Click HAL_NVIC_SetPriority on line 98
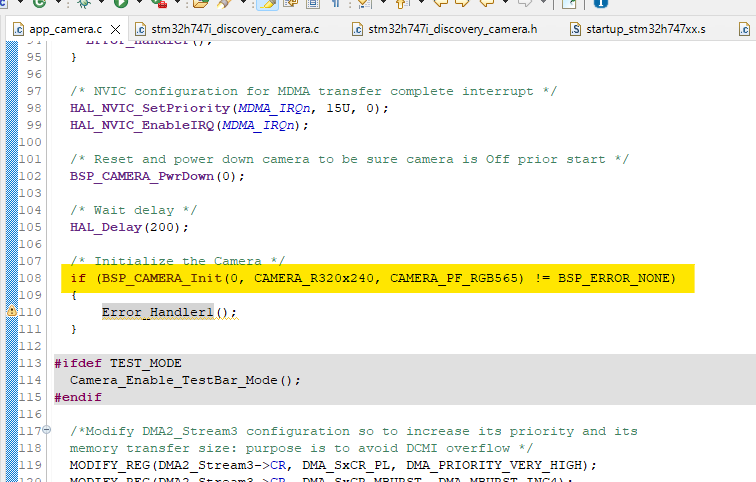The width and height of the screenshot is (756, 482). 150,108
